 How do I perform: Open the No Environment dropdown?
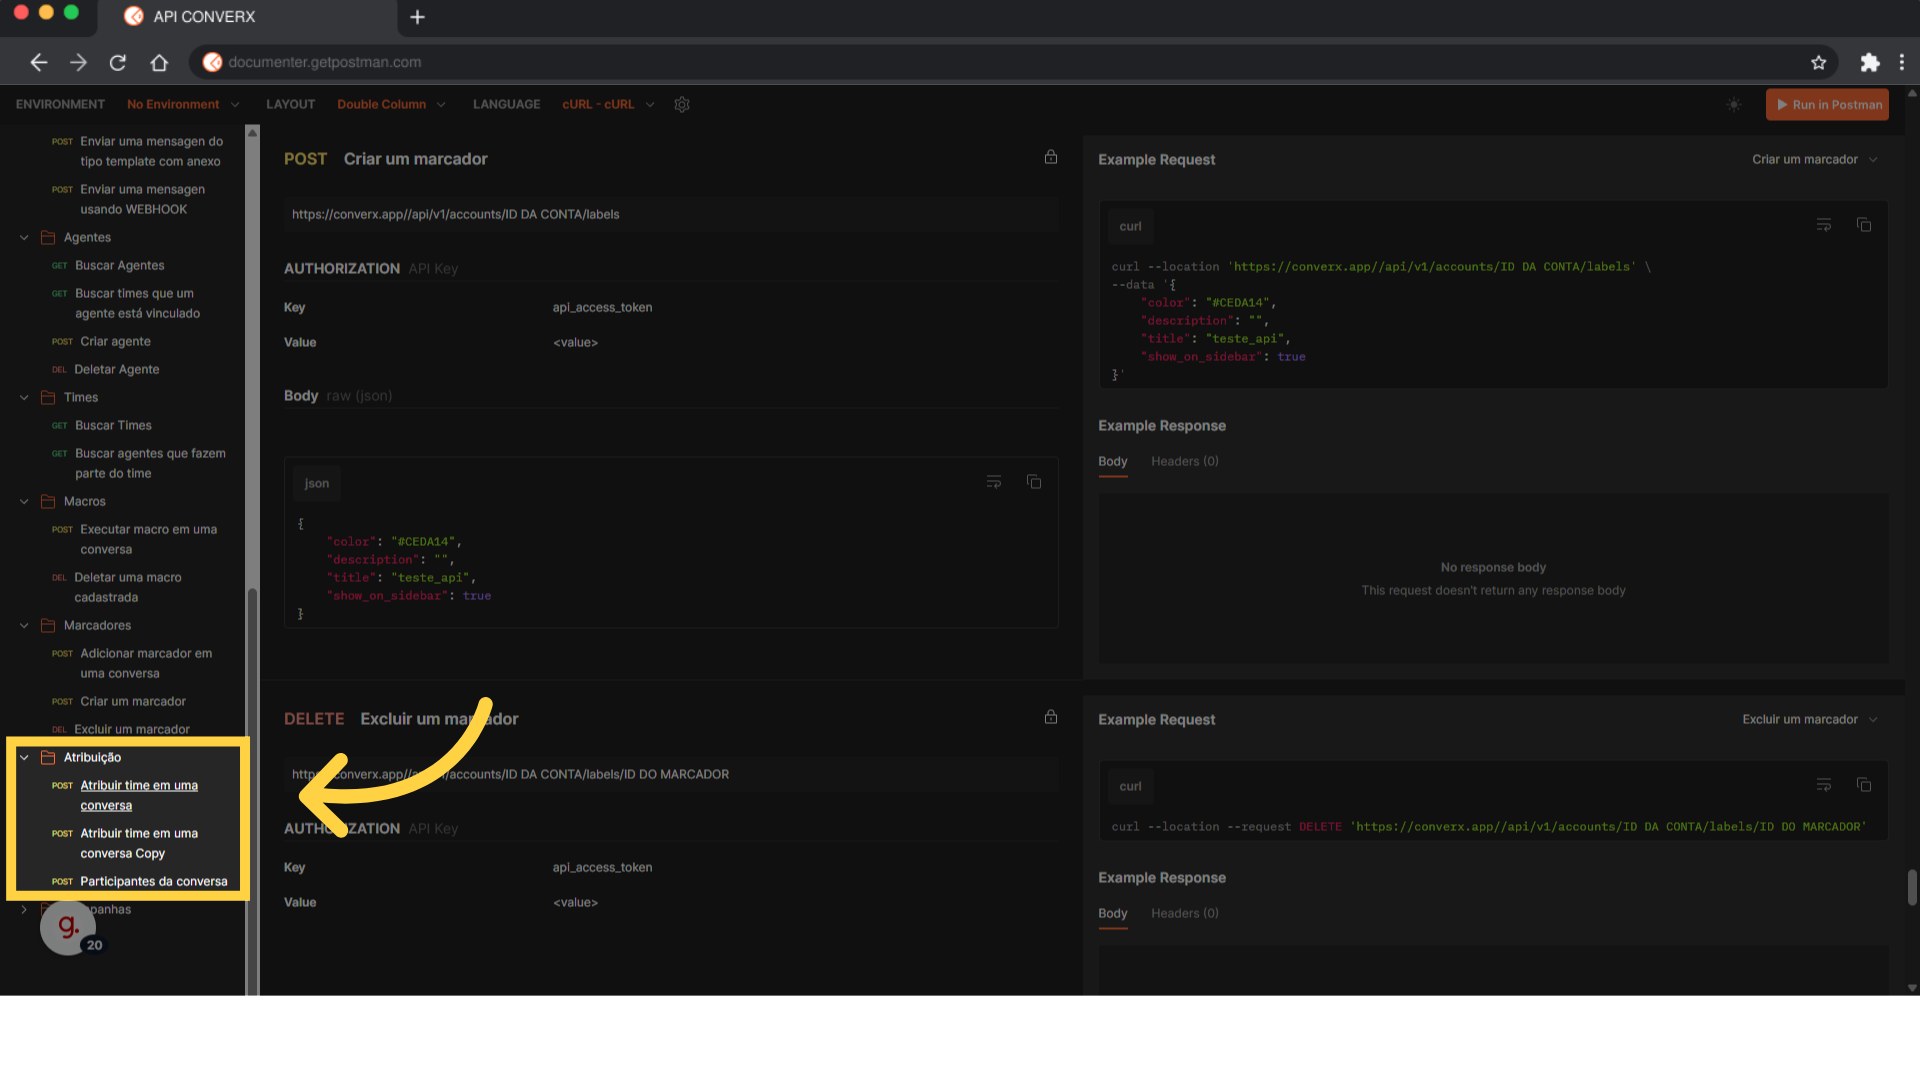pyautogui.click(x=183, y=104)
